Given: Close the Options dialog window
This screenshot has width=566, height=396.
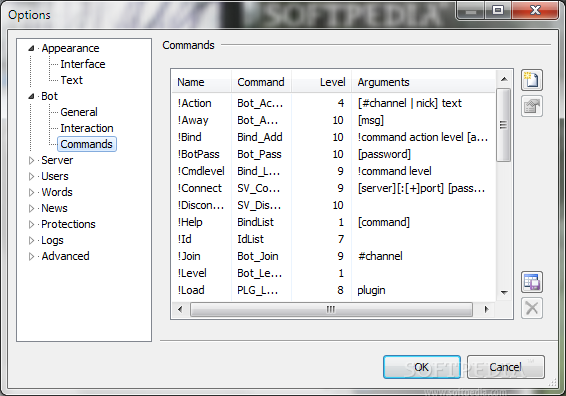Looking at the screenshot, I should pyautogui.click(x=535, y=10).
